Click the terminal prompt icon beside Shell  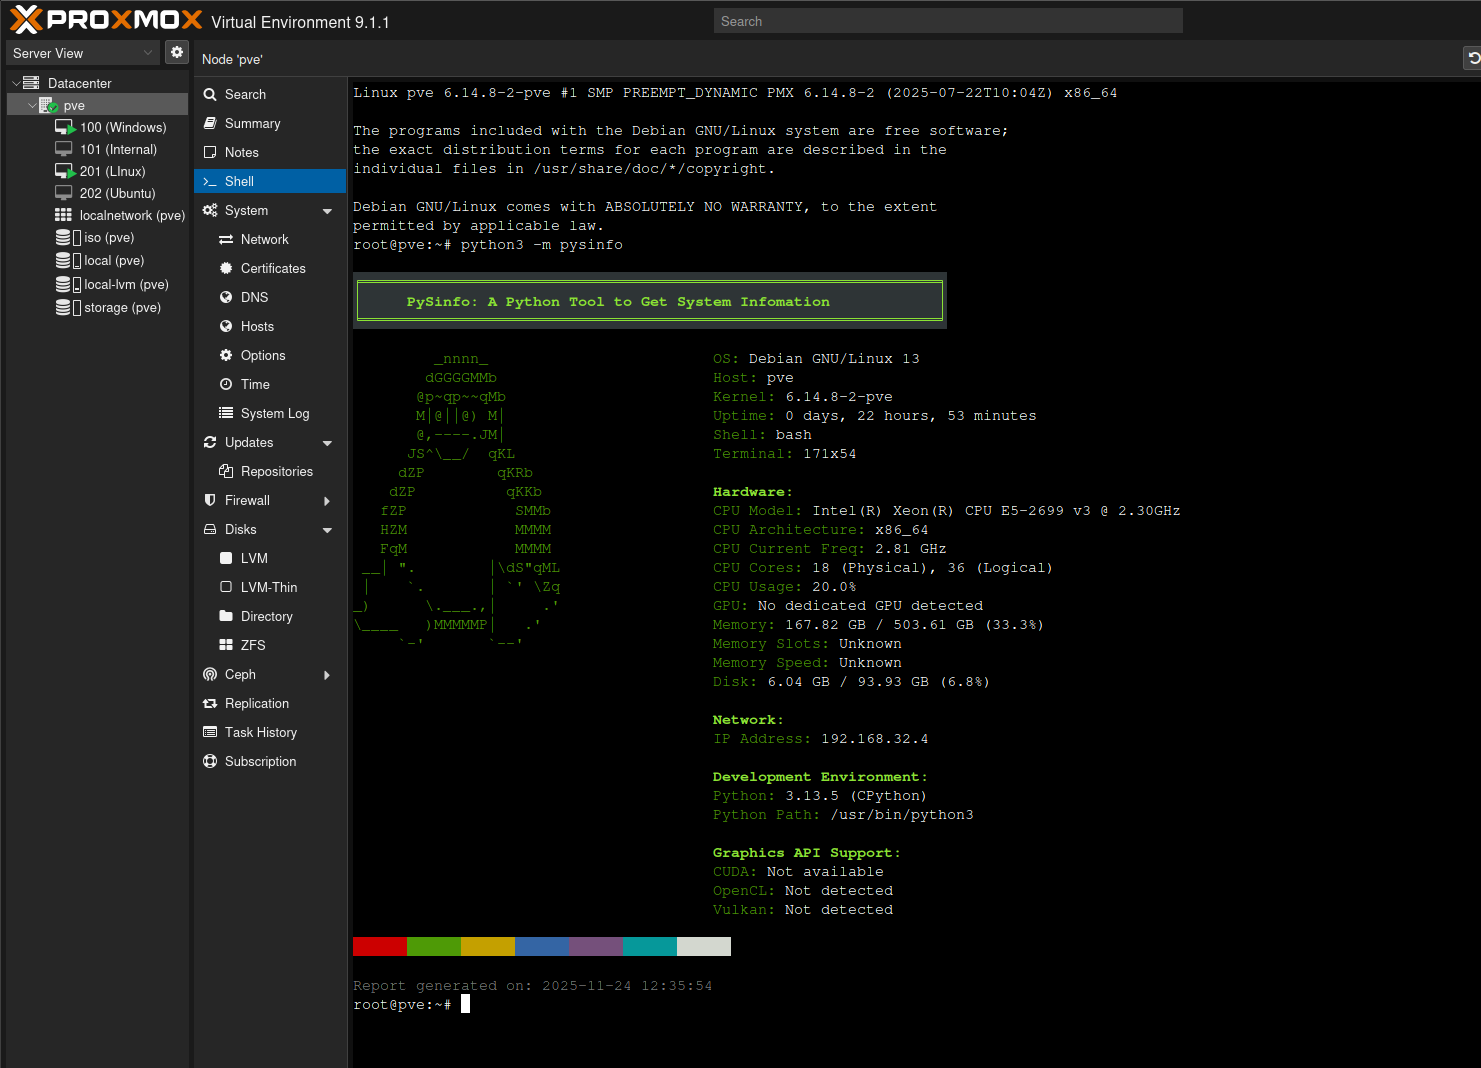tap(210, 181)
